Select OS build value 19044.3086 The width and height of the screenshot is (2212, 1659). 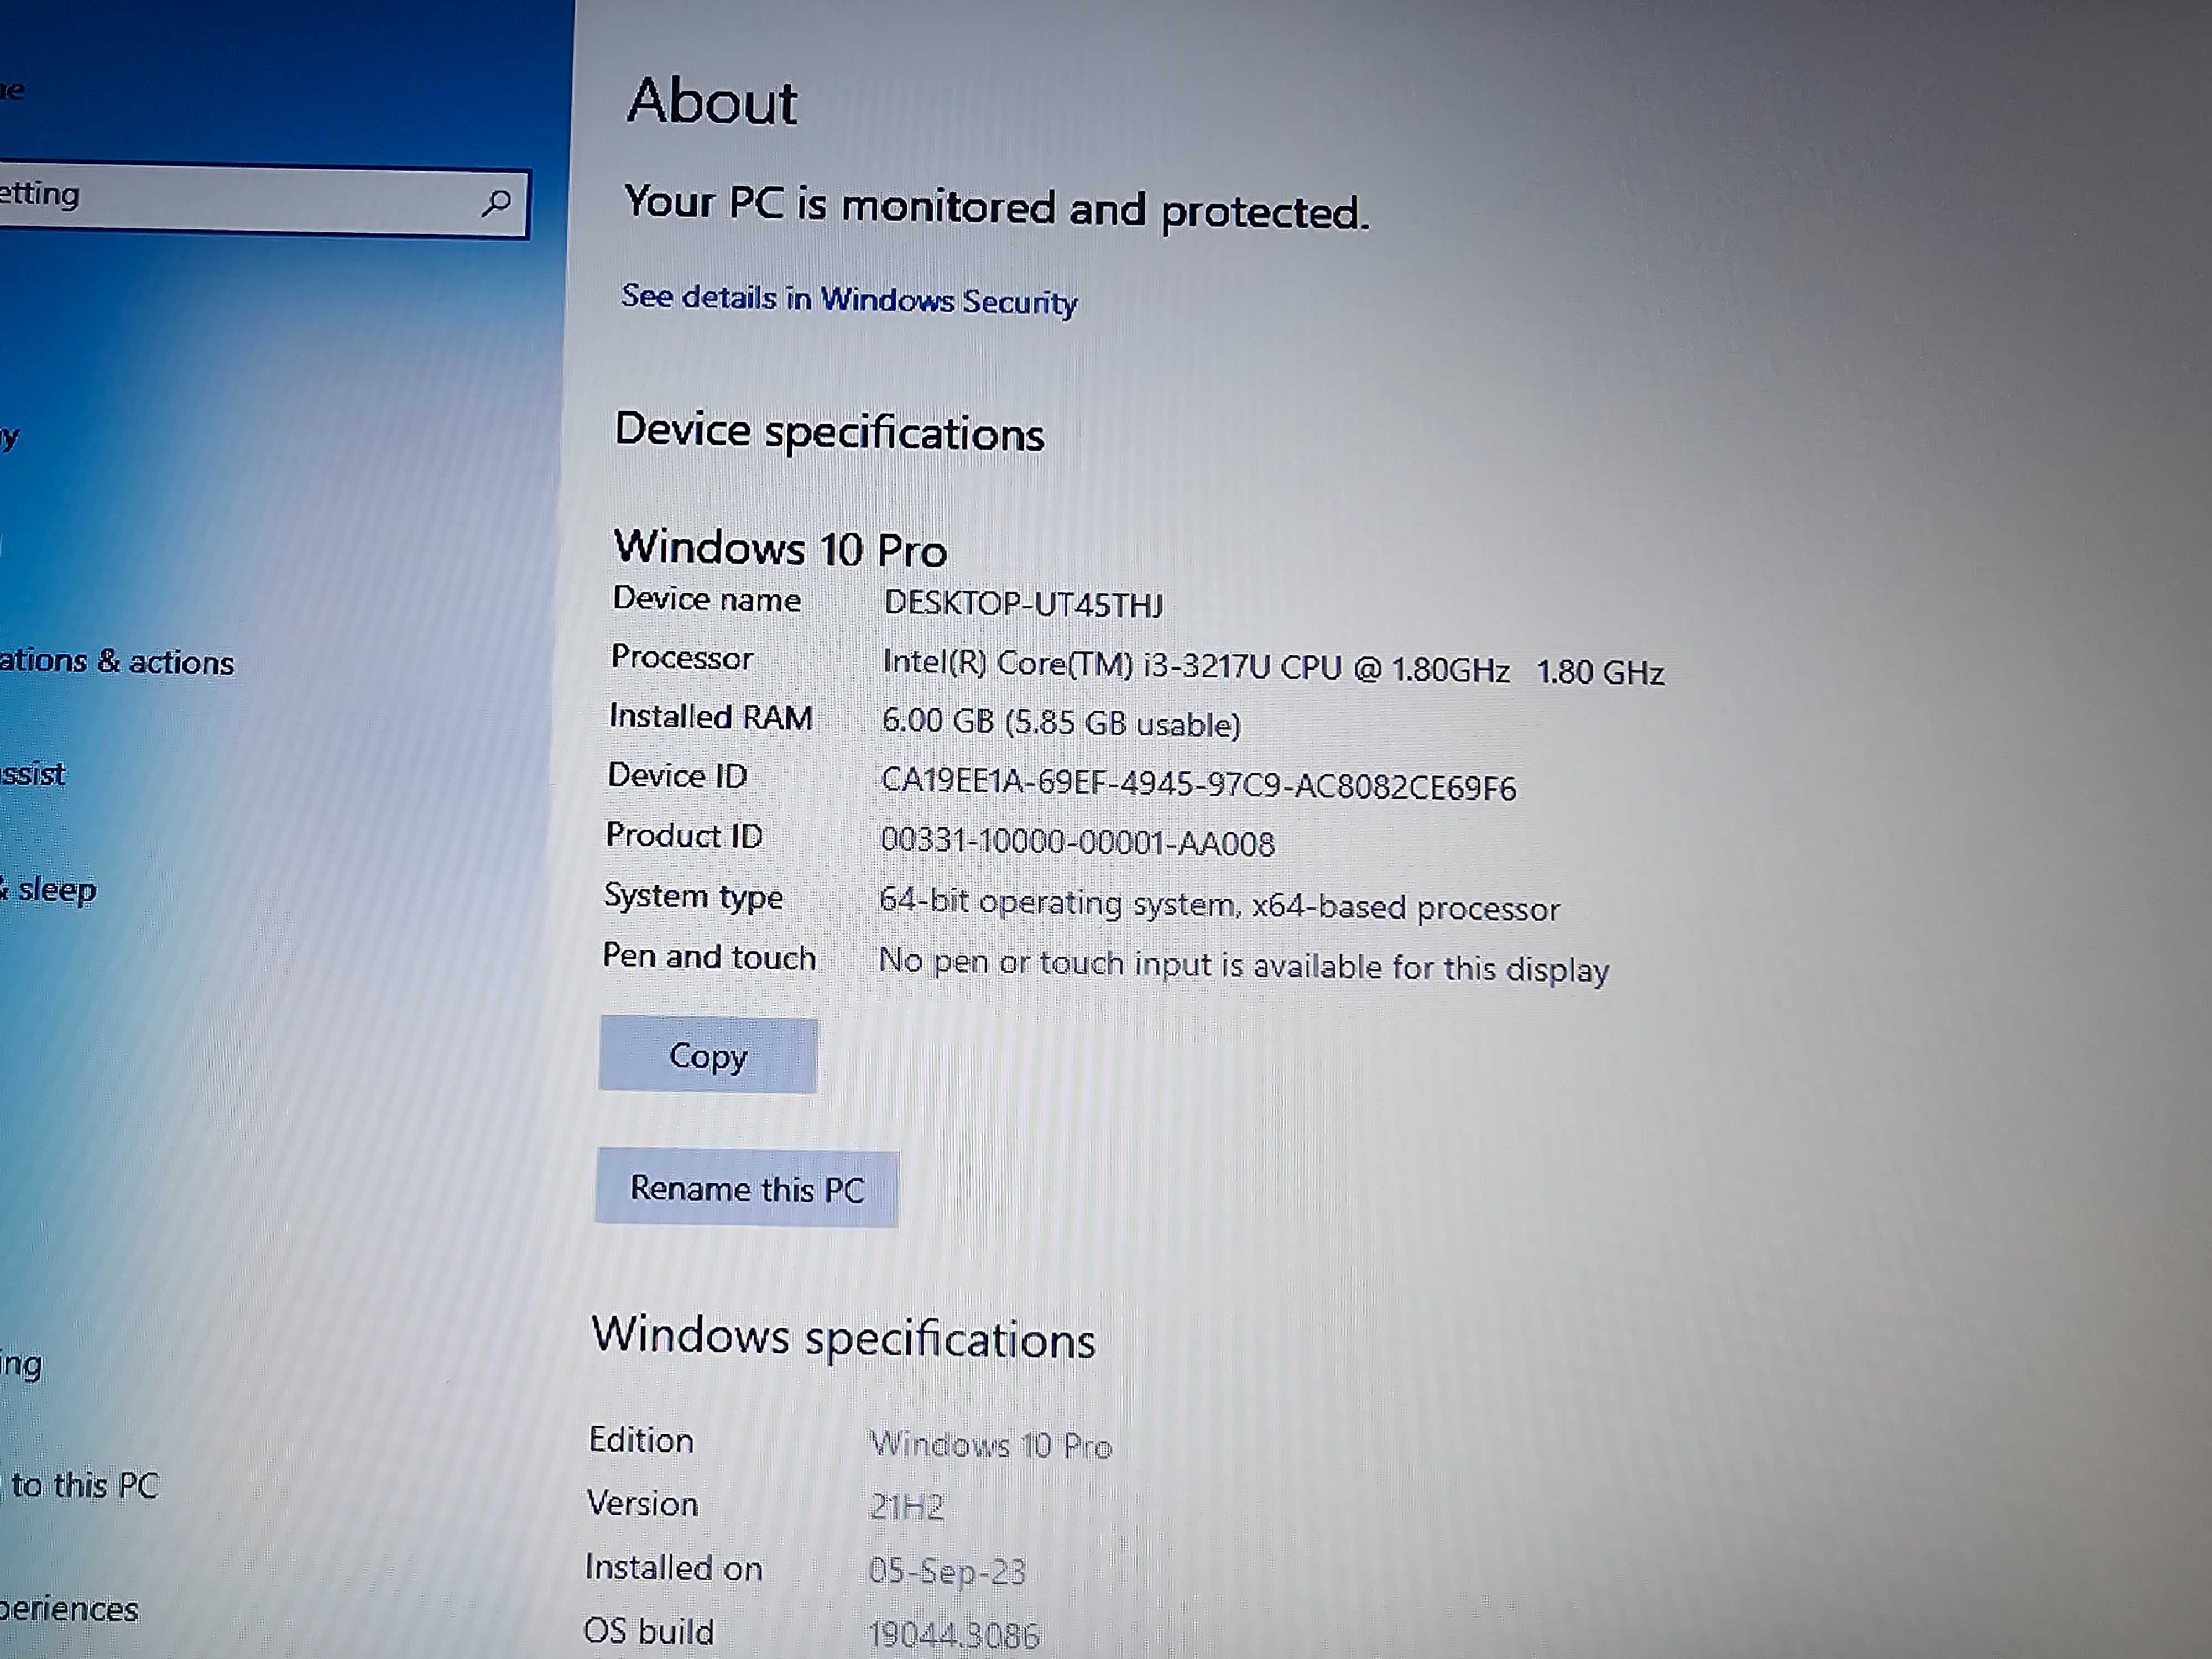tap(953, 1635)
